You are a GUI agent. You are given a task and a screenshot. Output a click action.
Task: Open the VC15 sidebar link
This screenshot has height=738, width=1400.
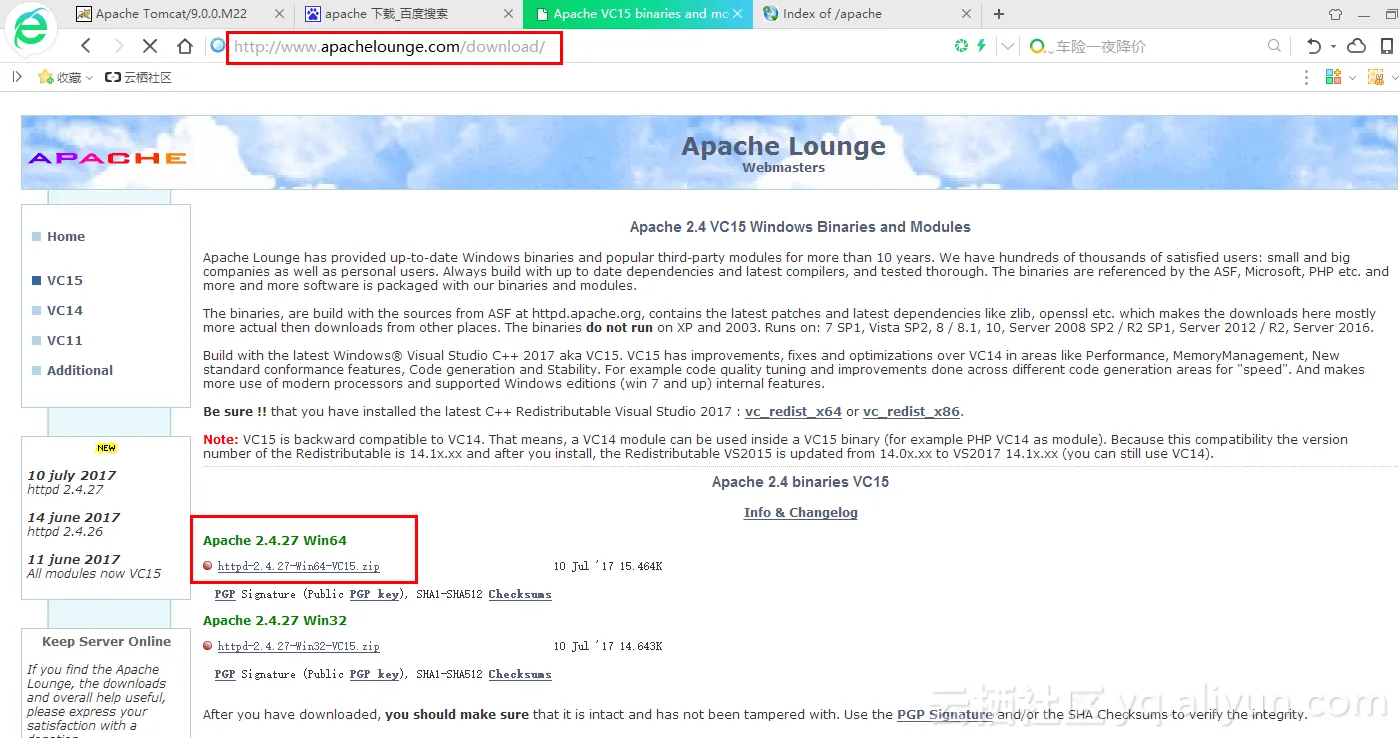point(65,281)
